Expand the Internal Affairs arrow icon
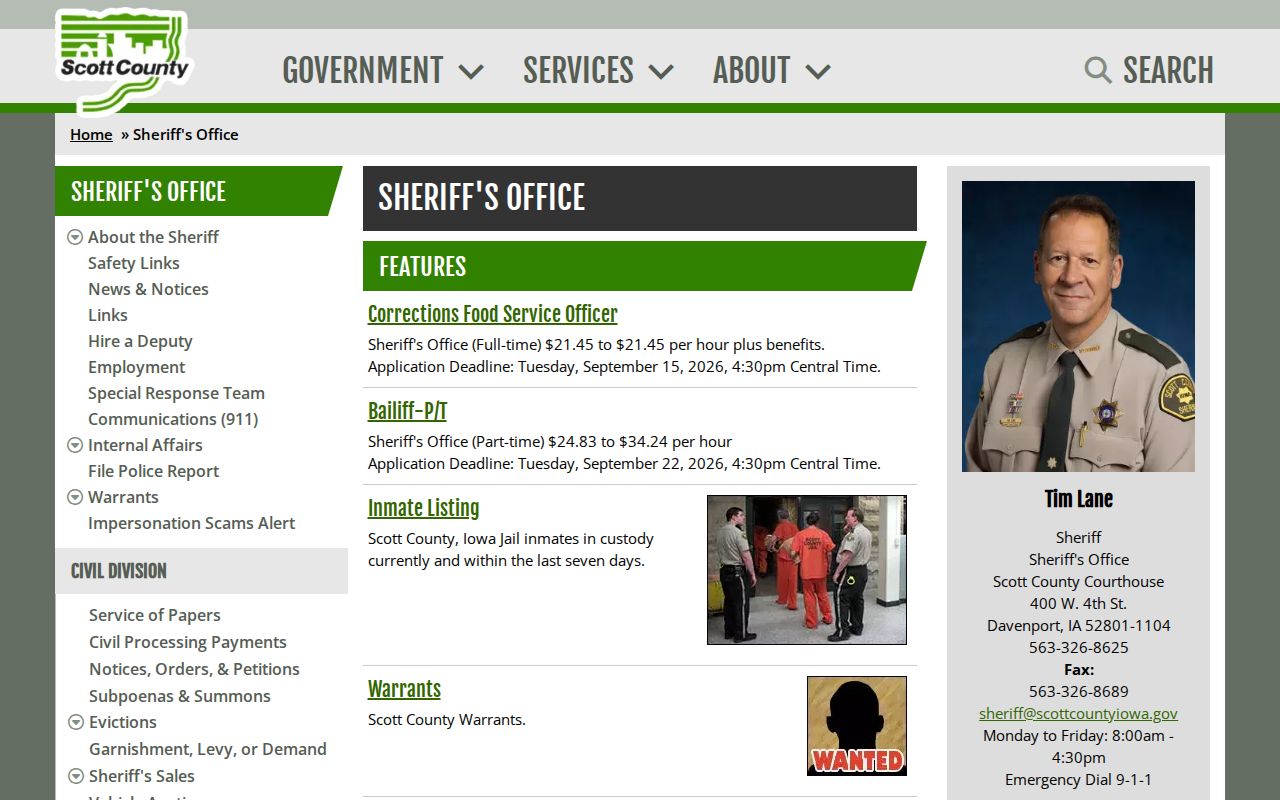 pos(75,445)
